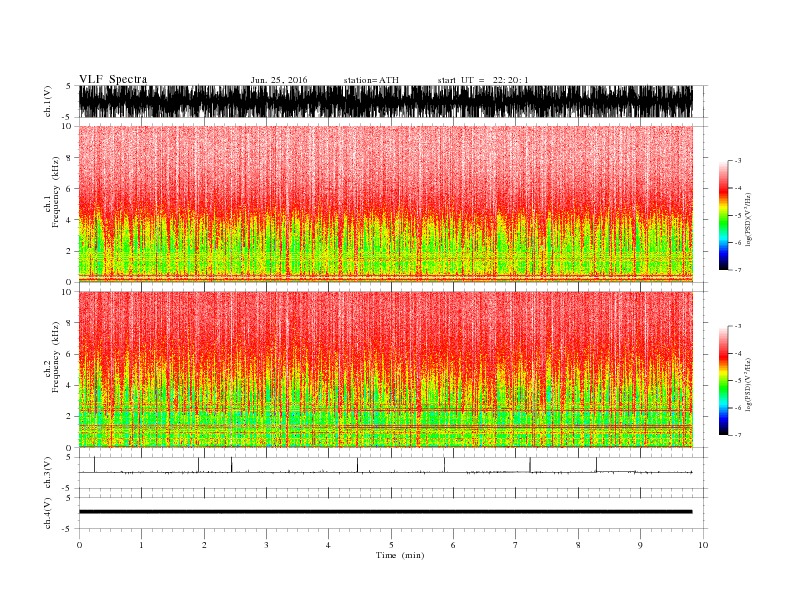Select the date text "Jun. 25, 2016"
This screenshot has height=612, width=792.
(x=279, y=80)
